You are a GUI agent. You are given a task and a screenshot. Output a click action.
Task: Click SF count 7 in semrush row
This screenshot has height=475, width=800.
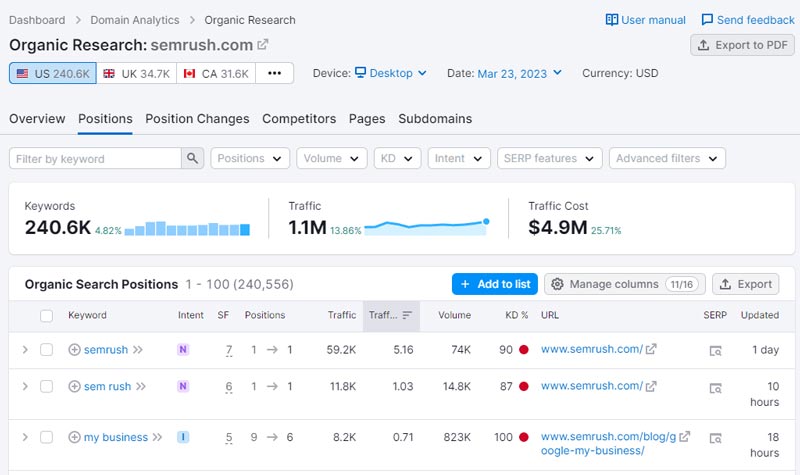click(229, 350)
